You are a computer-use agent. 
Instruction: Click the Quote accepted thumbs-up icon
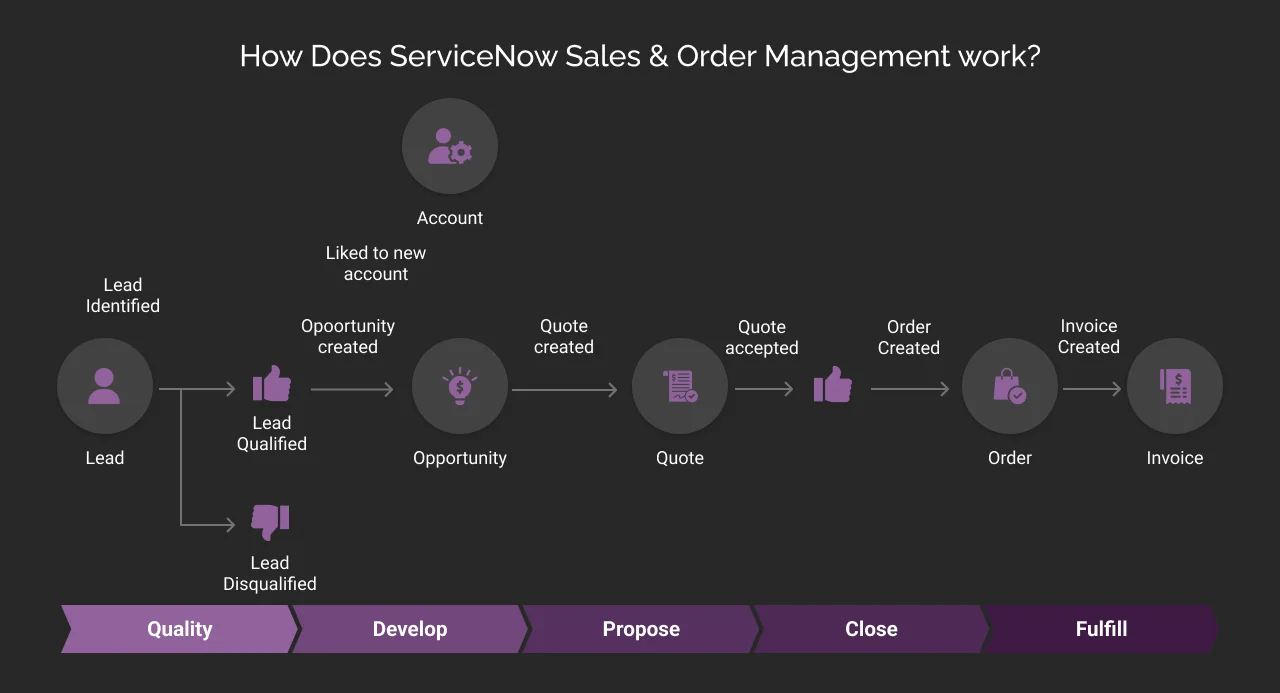click(833, 388)
